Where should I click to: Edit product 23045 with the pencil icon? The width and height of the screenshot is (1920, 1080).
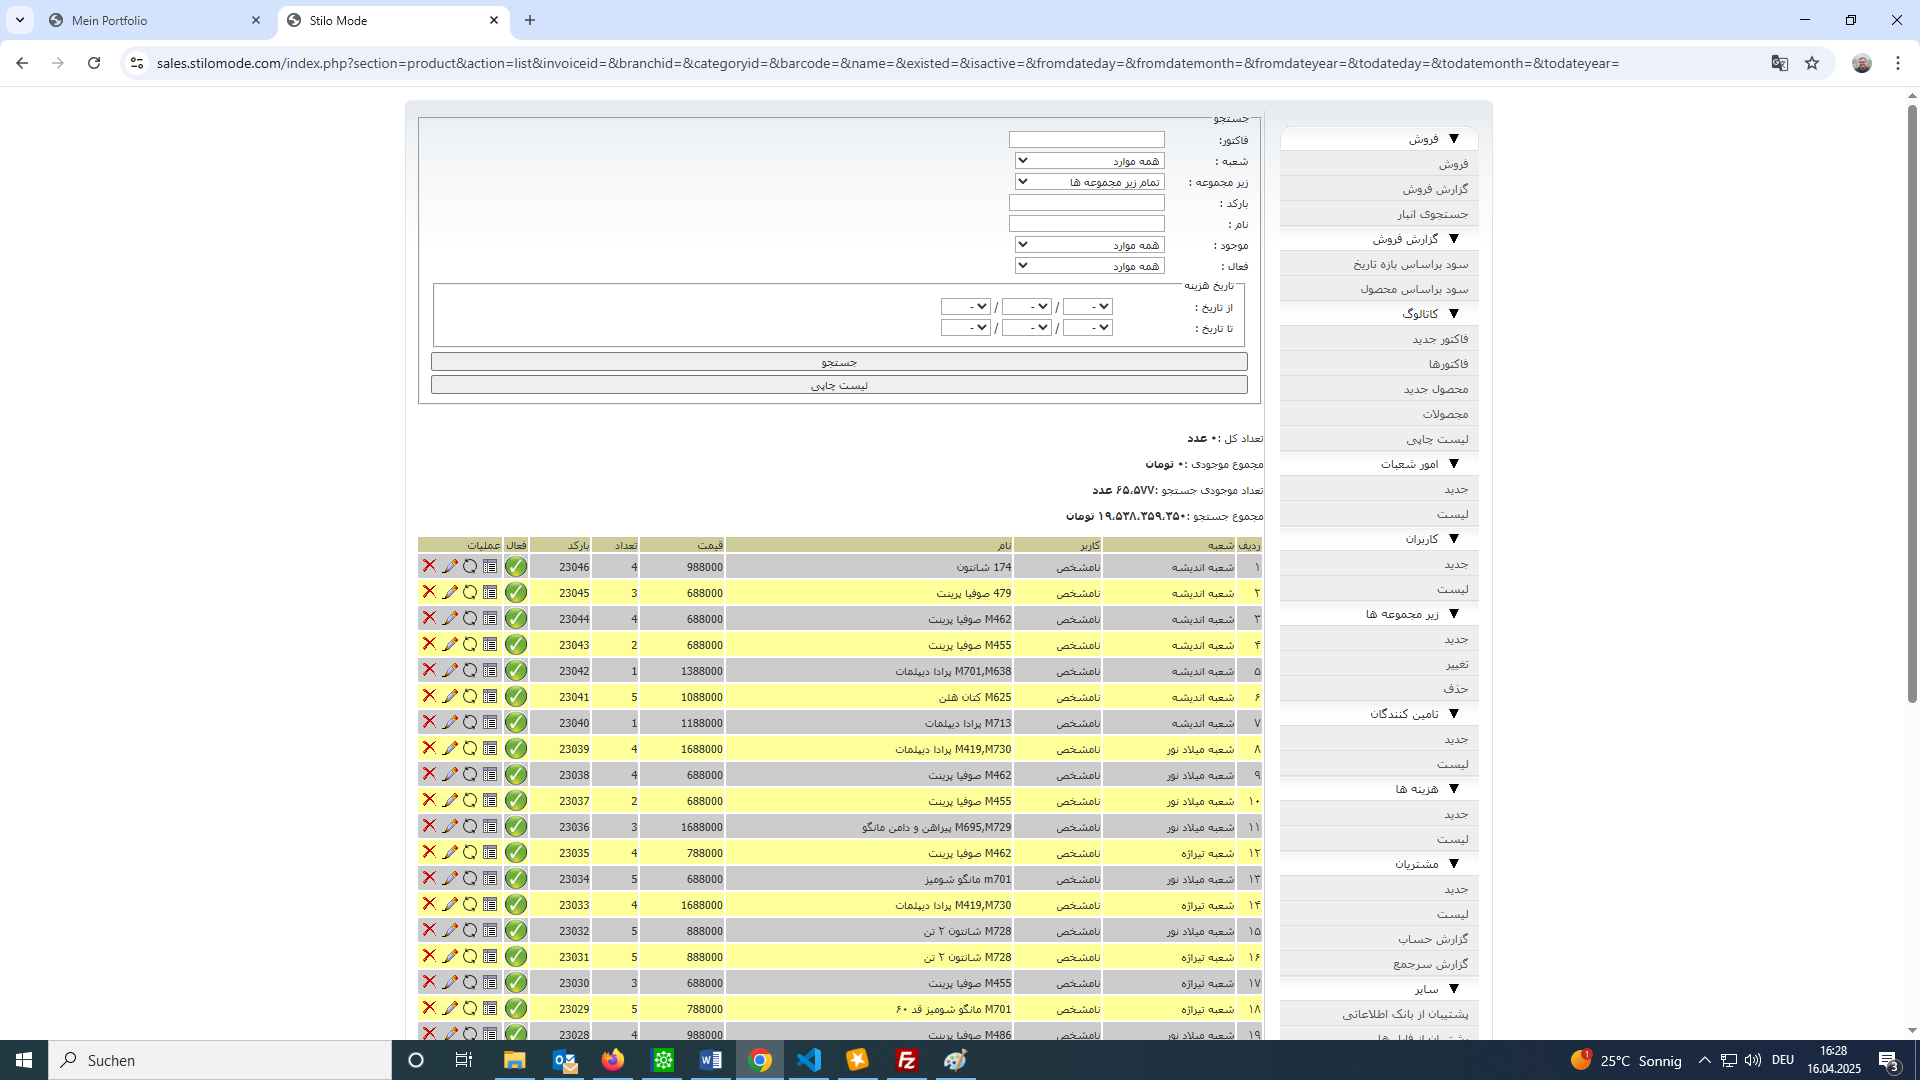point(450,592)
